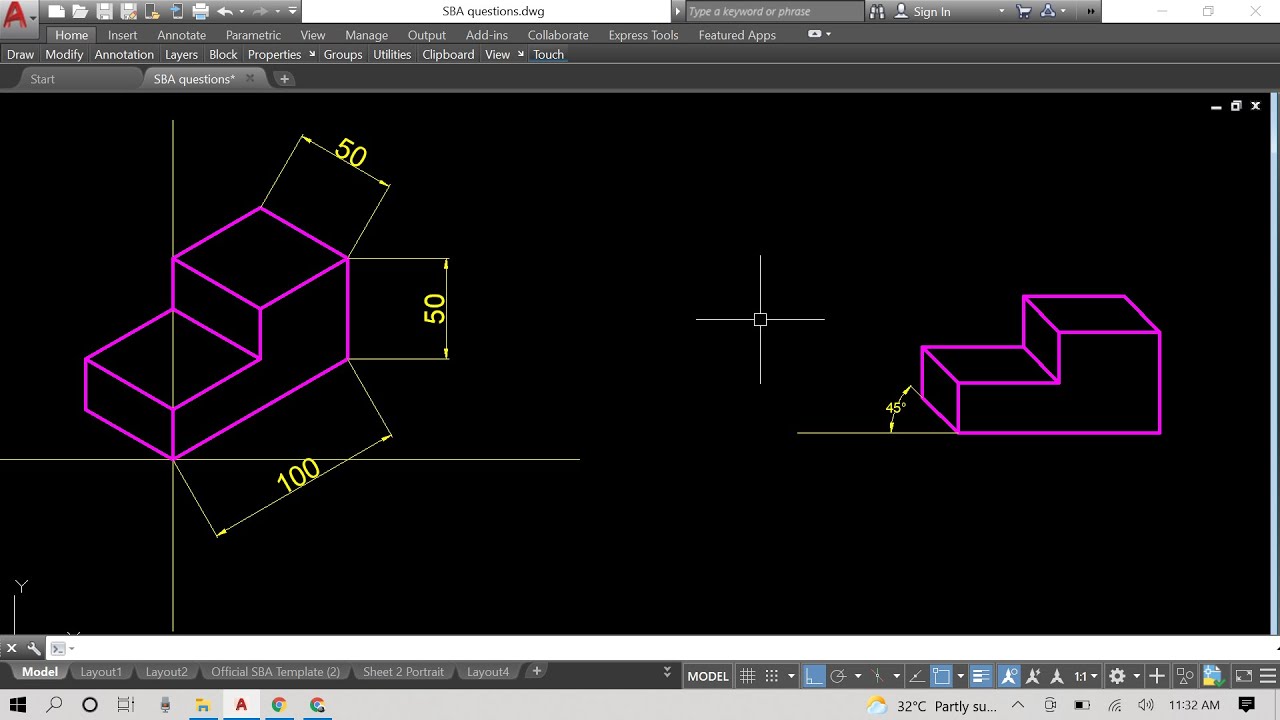Click the Autodesk A360 triangle icon
Screen dimensions: 1280x720
click(x=1048, y=12)
